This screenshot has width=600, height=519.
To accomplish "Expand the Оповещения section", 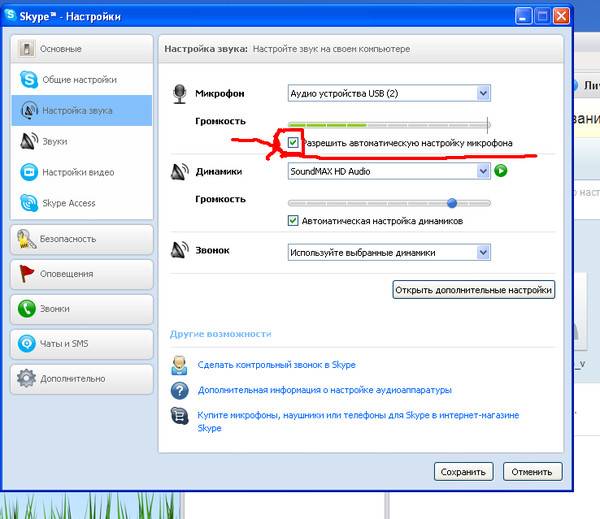I will pyautogui.click(x=82, y=274).
